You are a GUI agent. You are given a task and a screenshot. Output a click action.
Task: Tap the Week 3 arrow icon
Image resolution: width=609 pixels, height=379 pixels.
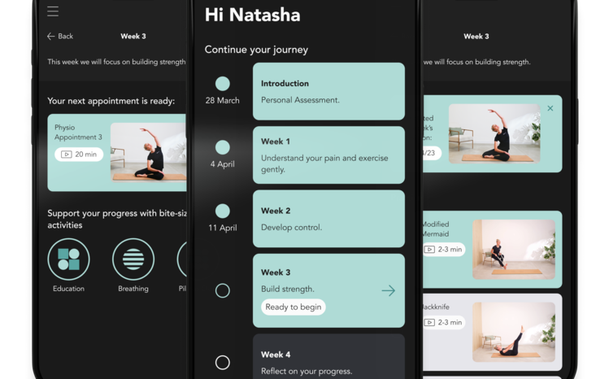[x=388, y=290]
